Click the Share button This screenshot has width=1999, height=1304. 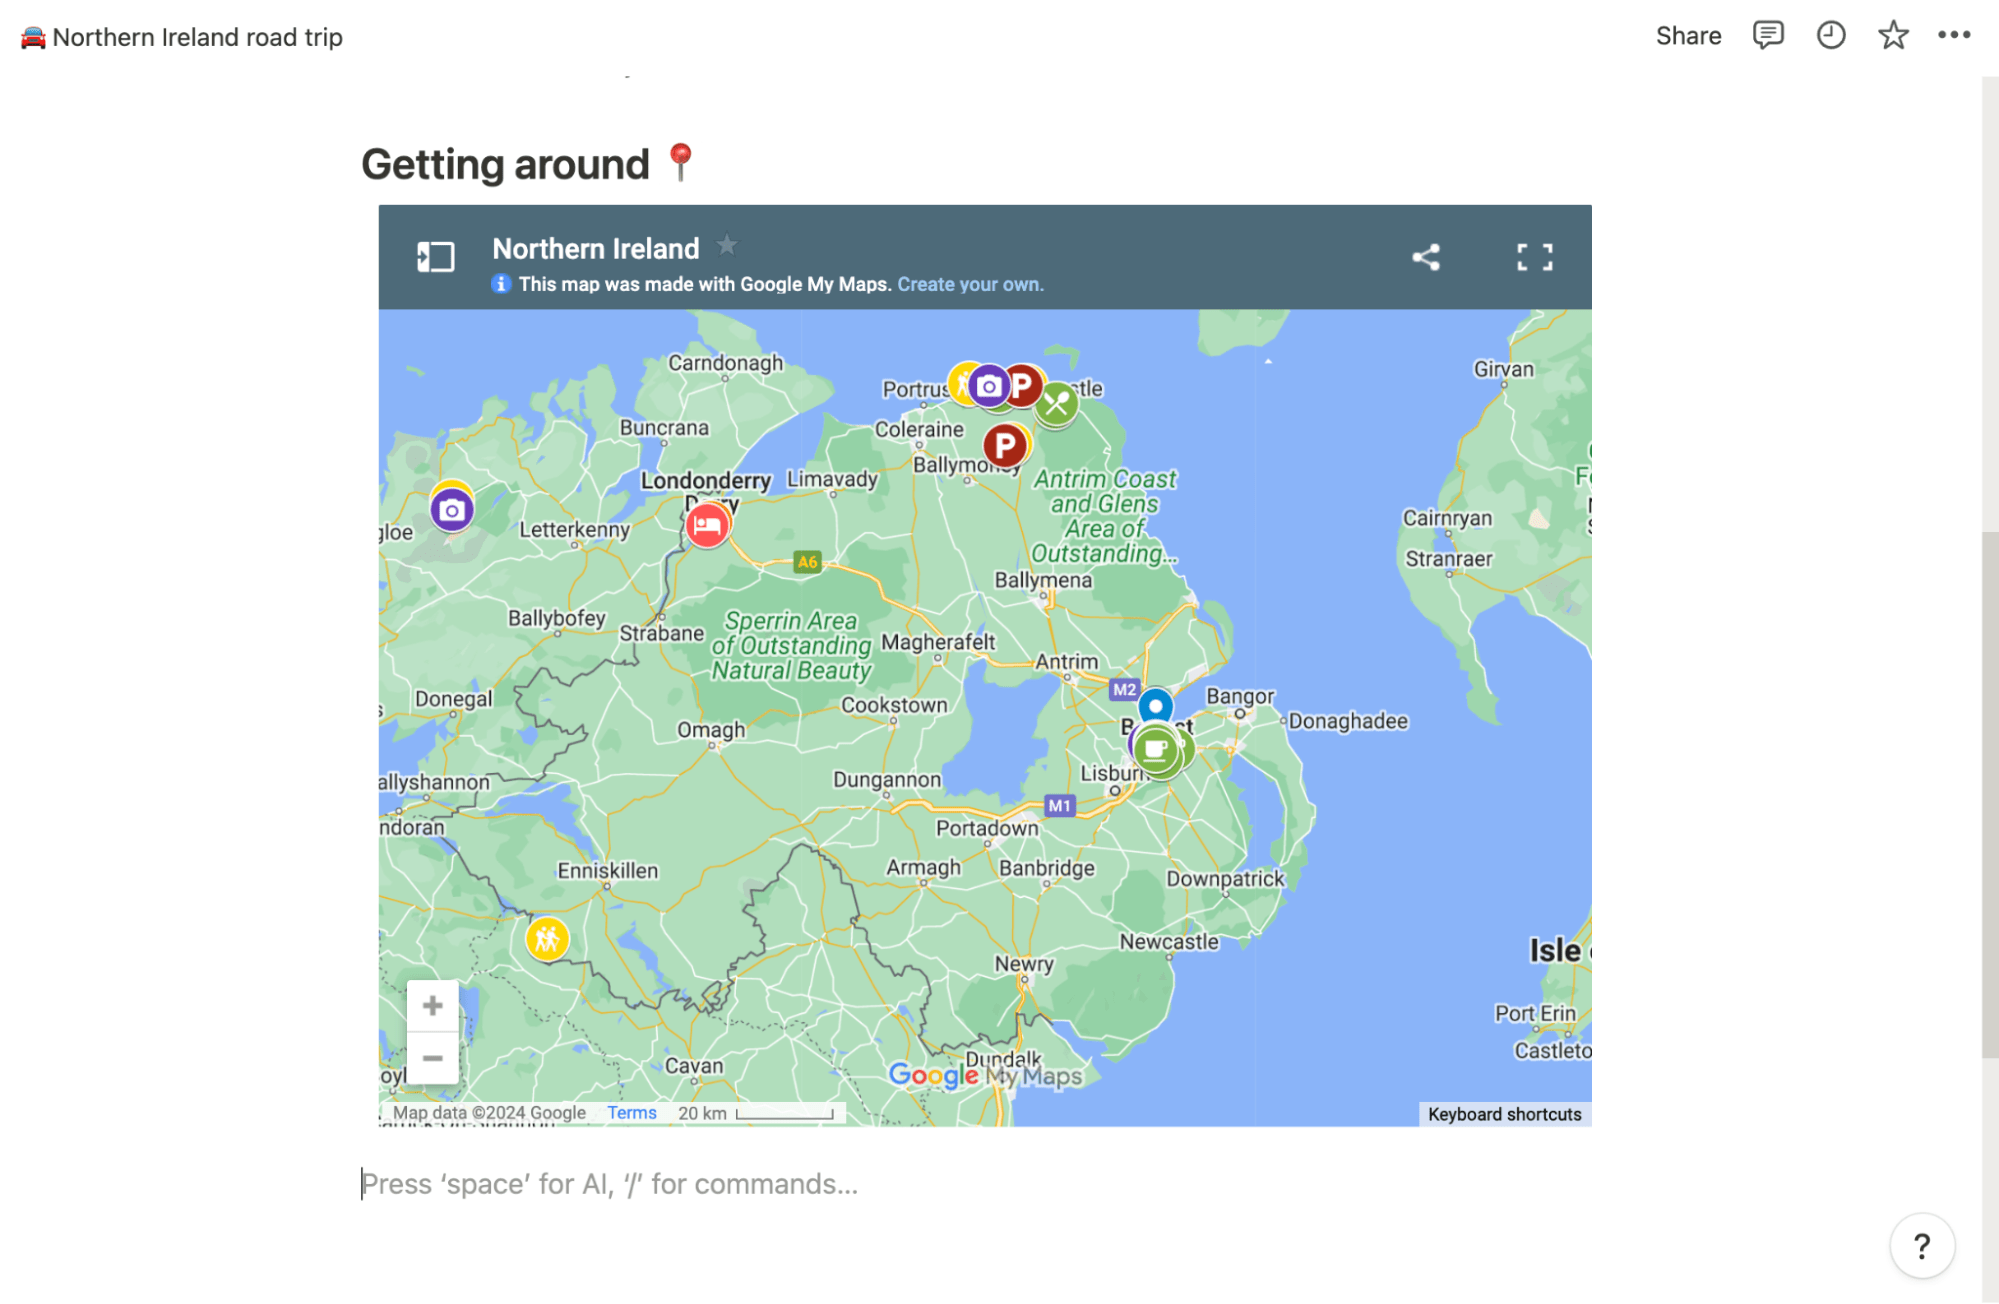point(1688,36)
